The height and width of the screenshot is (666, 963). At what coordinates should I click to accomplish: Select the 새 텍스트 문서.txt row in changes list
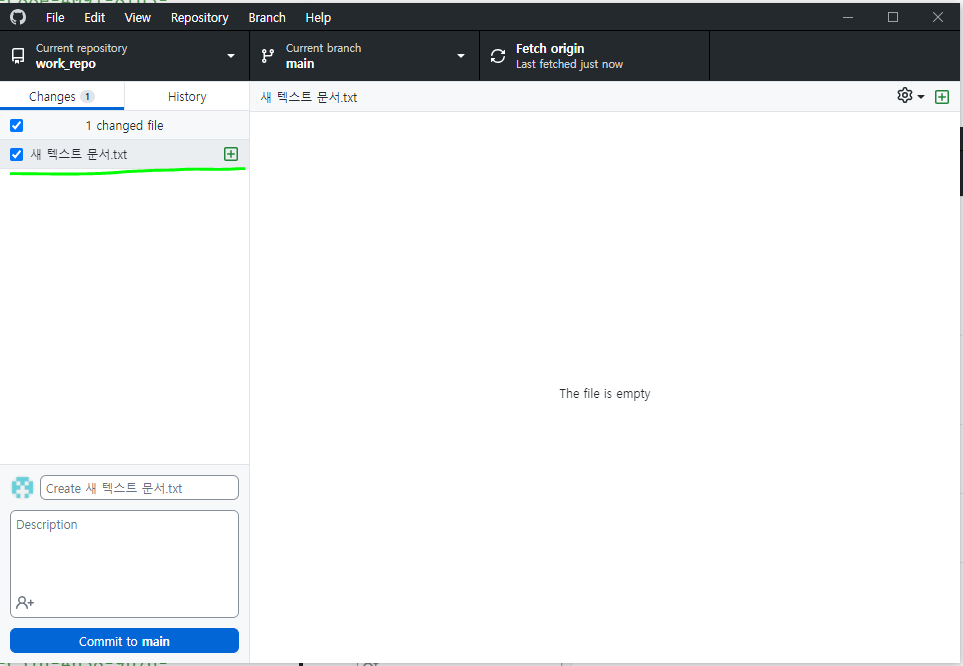[125, 154]
